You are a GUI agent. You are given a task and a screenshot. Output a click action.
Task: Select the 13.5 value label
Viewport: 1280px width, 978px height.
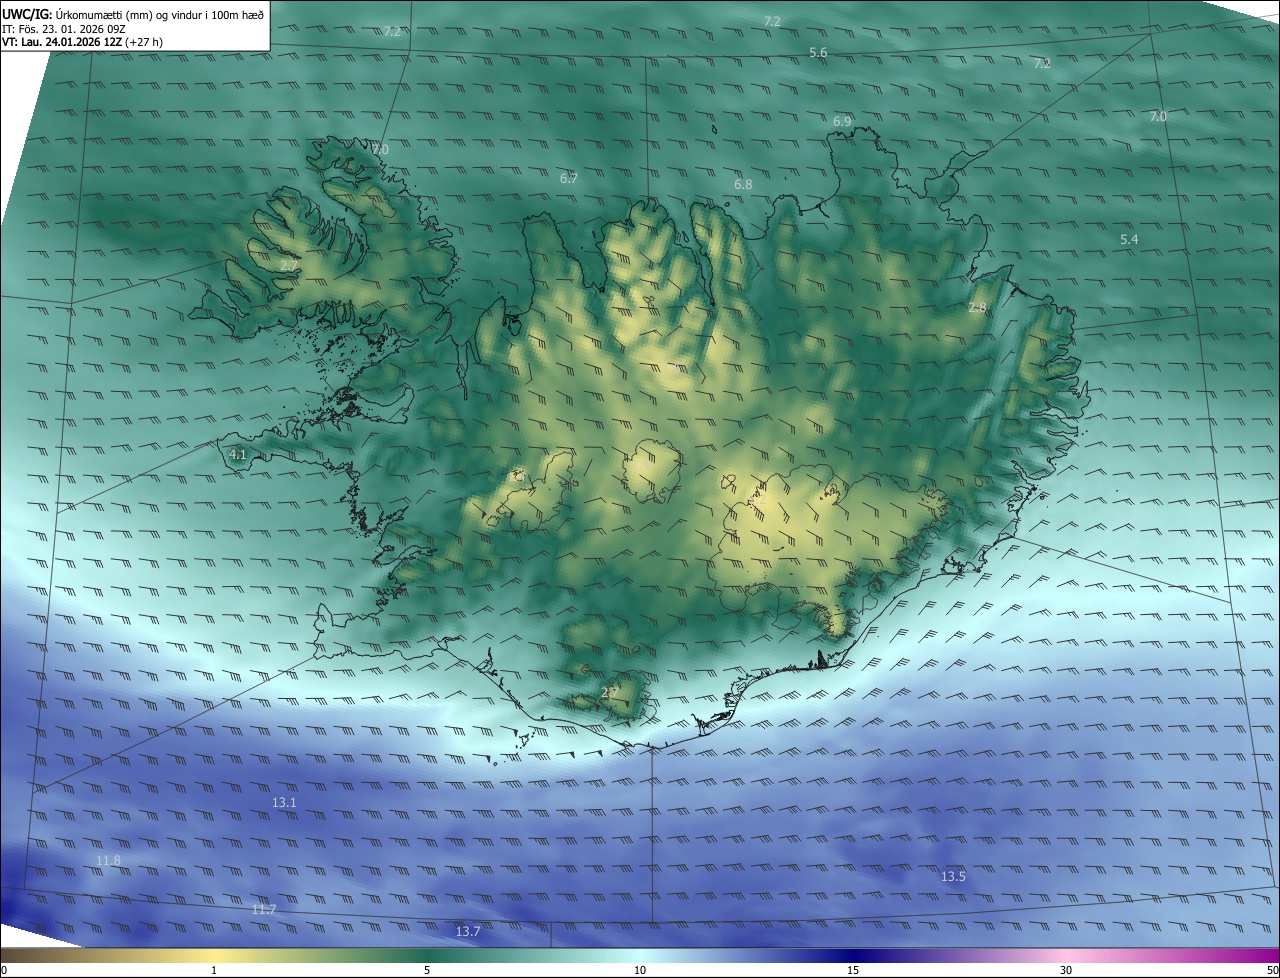pyautogui.click(x=953, y=876)
